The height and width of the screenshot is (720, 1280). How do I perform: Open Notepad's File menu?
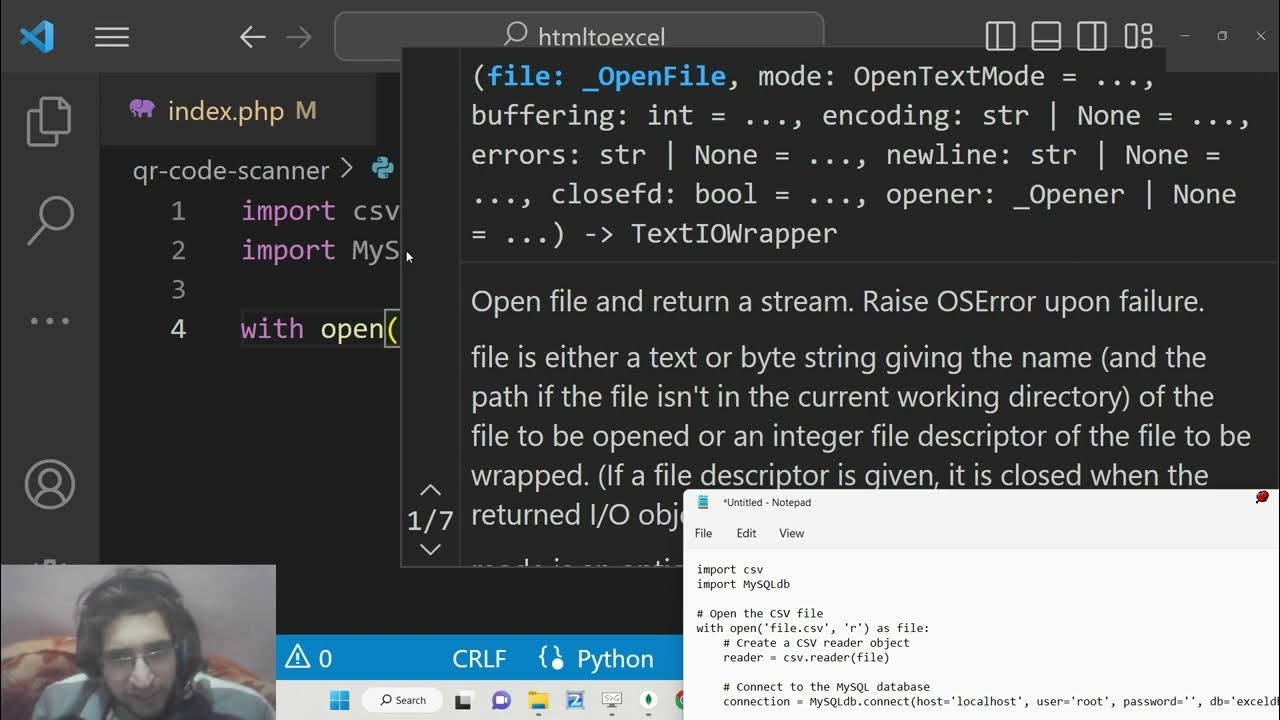click(704, 533)
